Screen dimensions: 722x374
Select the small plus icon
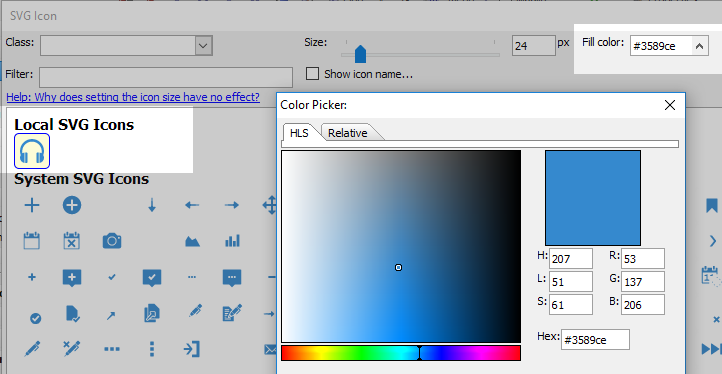tap(32, 277)
